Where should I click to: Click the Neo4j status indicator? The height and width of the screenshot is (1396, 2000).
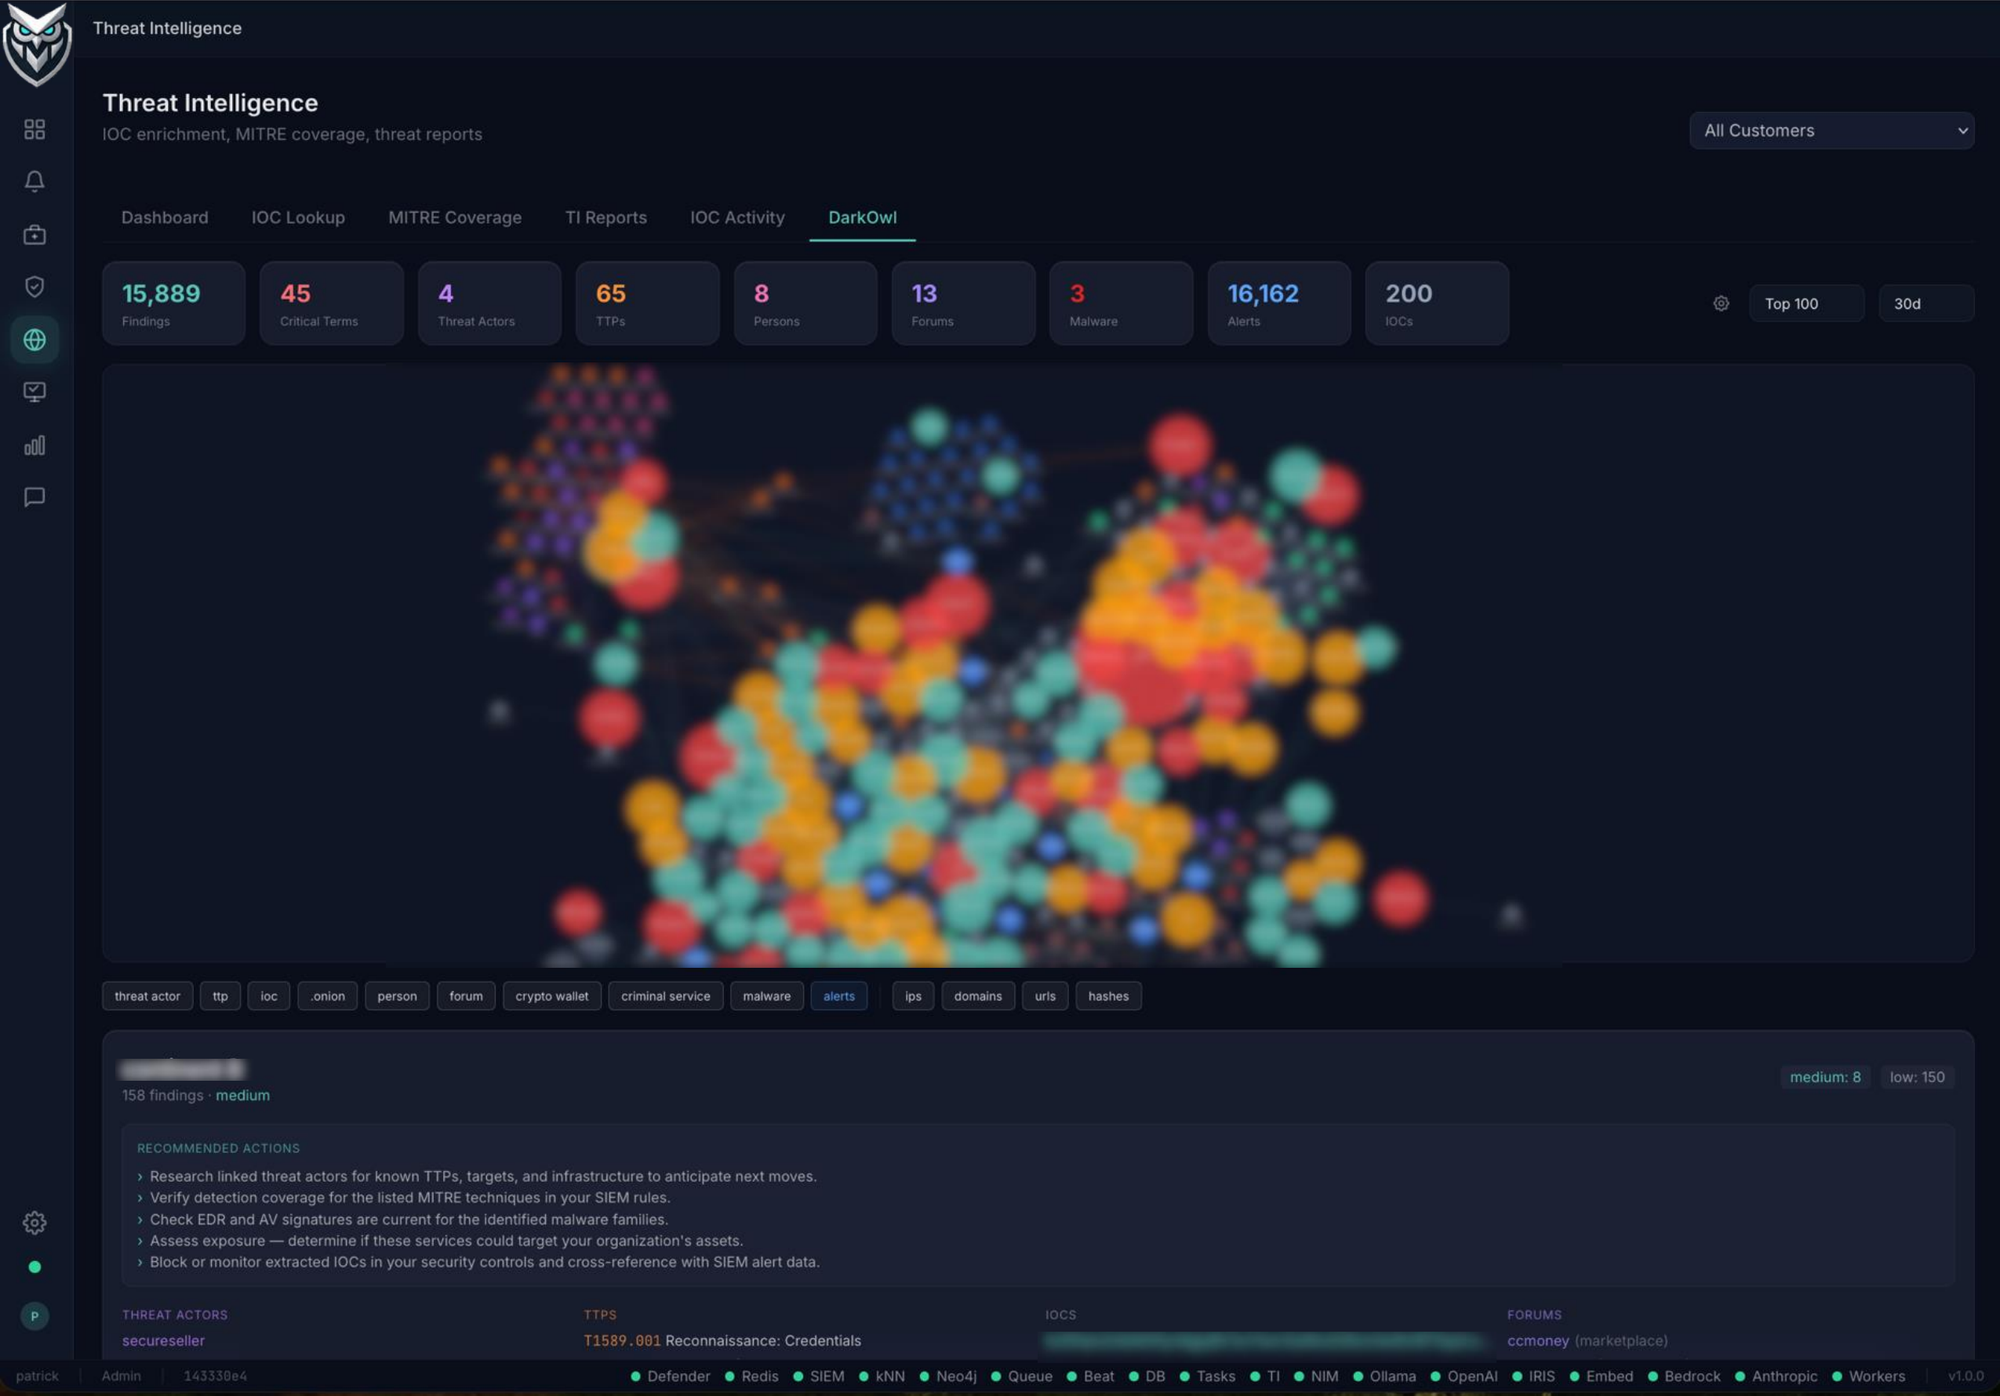[x=948, y=1377]
